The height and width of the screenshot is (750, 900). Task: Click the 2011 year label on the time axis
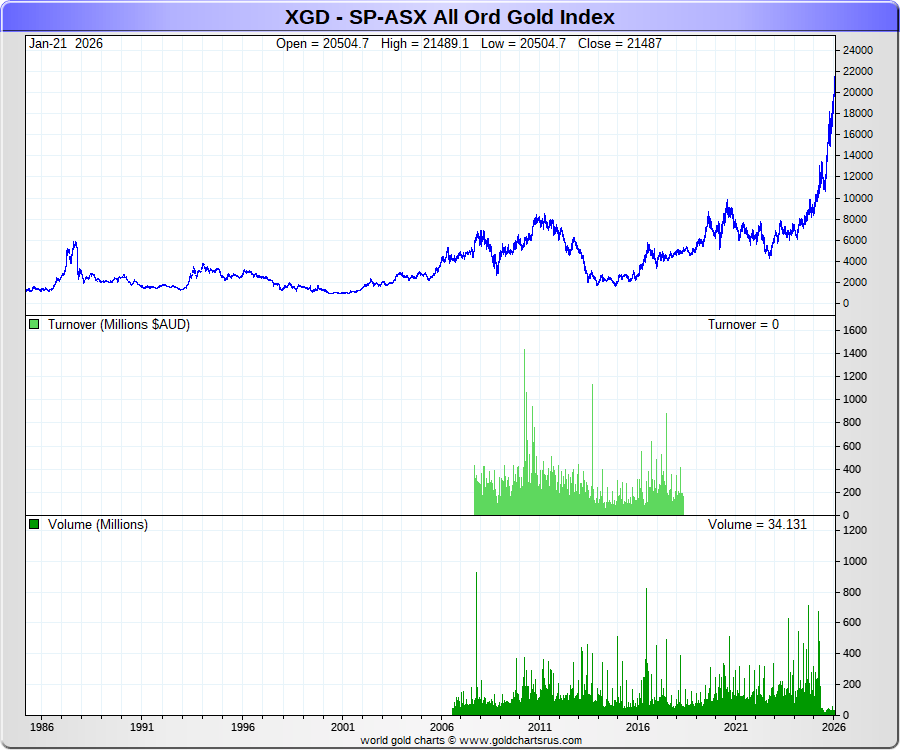point(540,728)
